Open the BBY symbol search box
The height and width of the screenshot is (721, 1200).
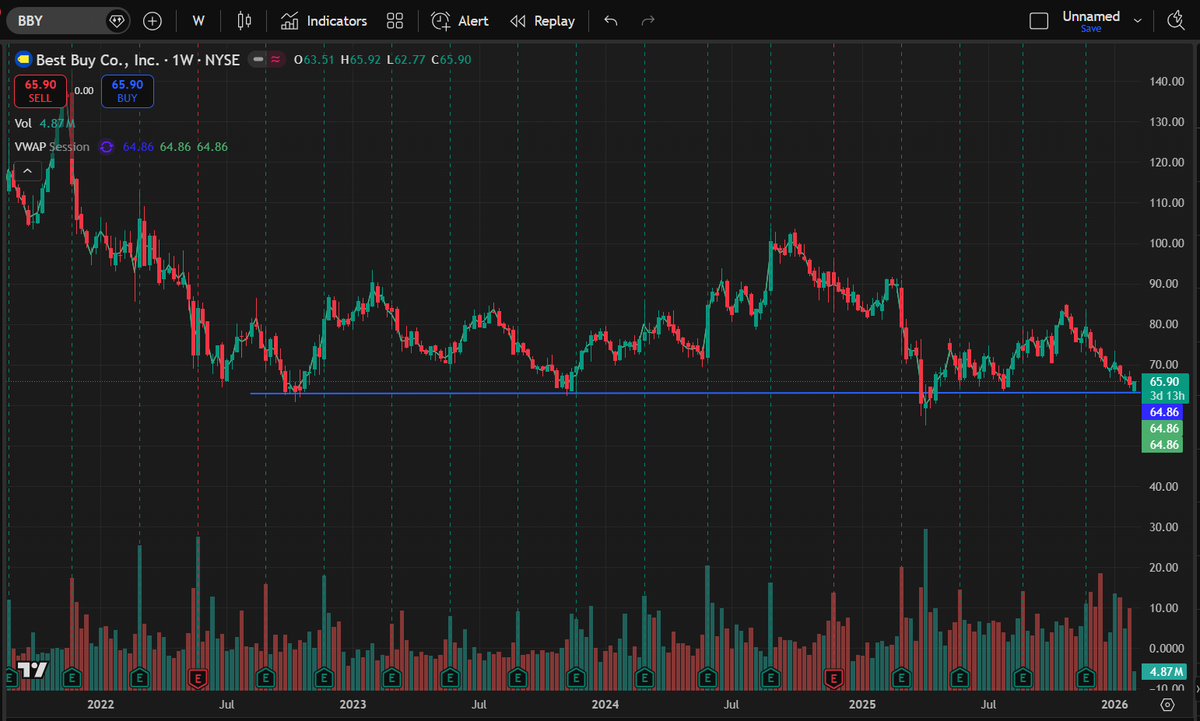(x=68, y=20)
